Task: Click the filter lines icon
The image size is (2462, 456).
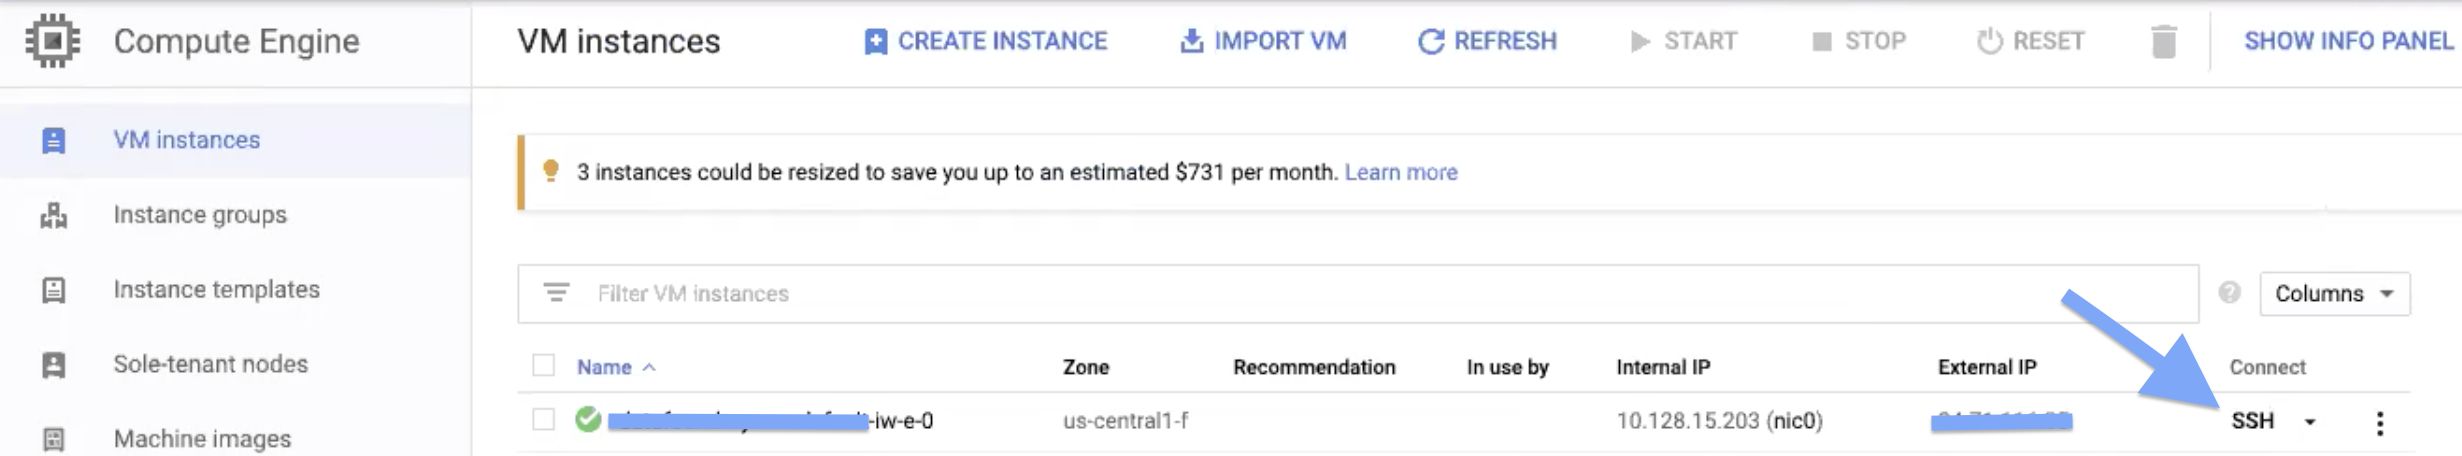Action: (556, 293)
